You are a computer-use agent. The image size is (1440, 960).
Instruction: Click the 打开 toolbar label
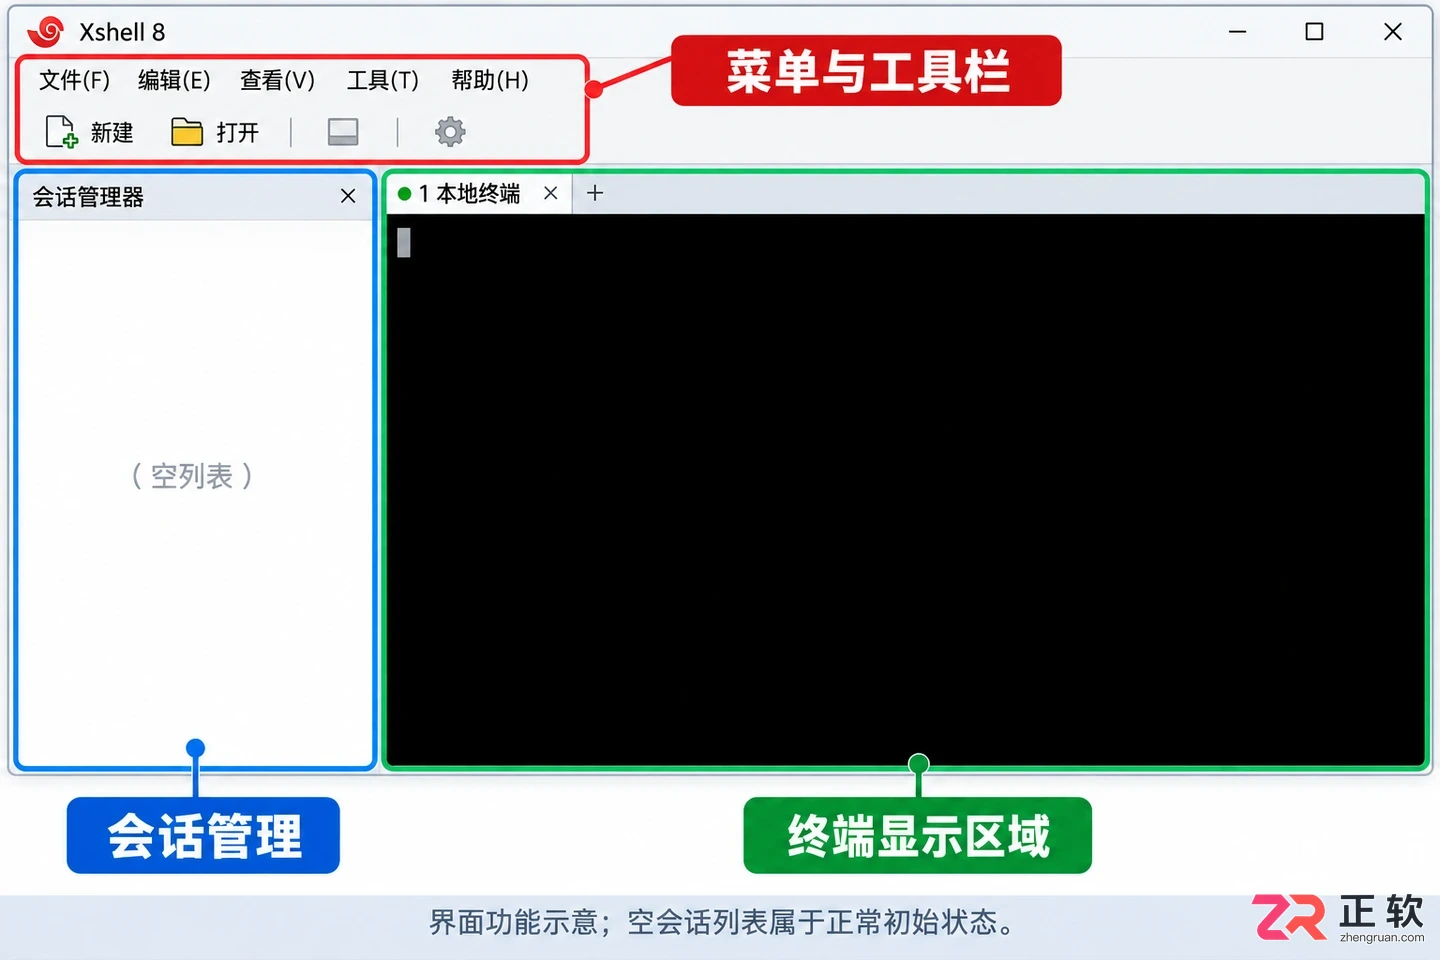(238, 132)
